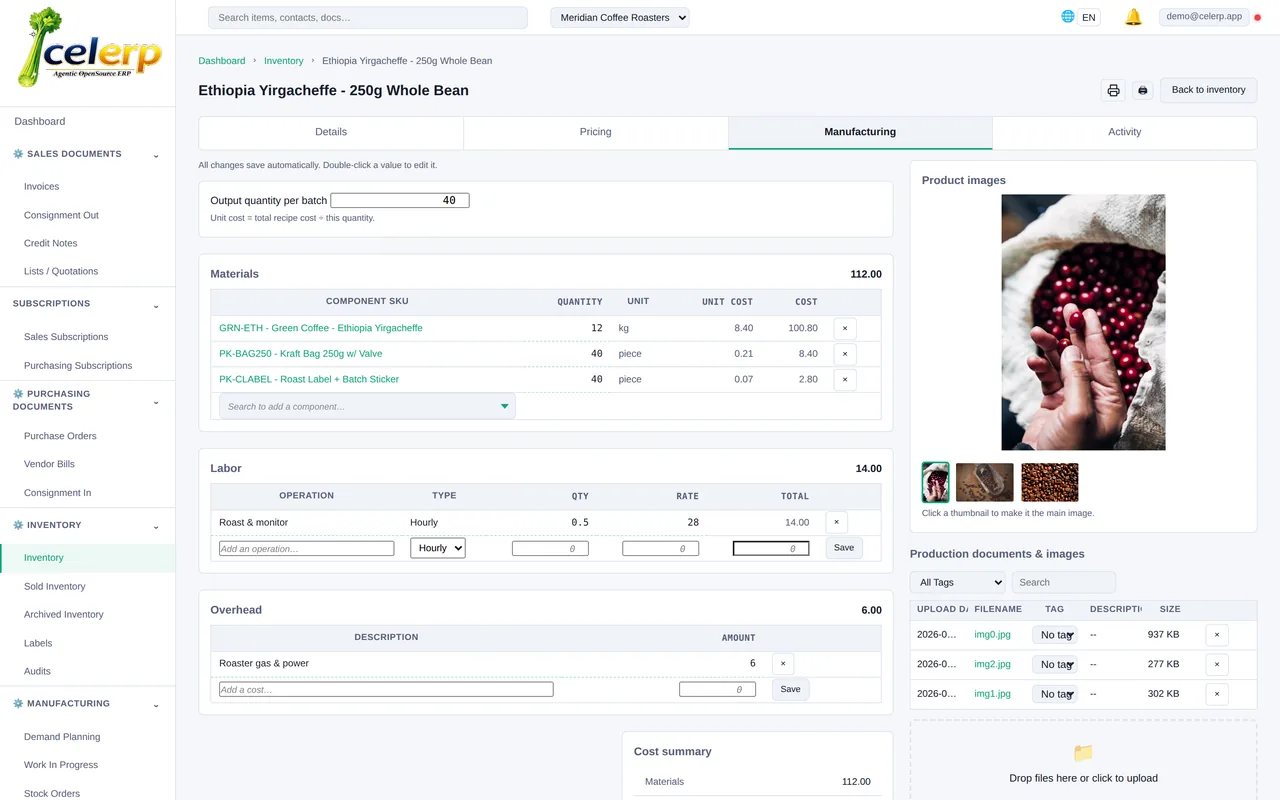Viewport: 1280px width, 800px height.
Task: Delete the Roaster gas & power overhead
Action: (783, 663)
